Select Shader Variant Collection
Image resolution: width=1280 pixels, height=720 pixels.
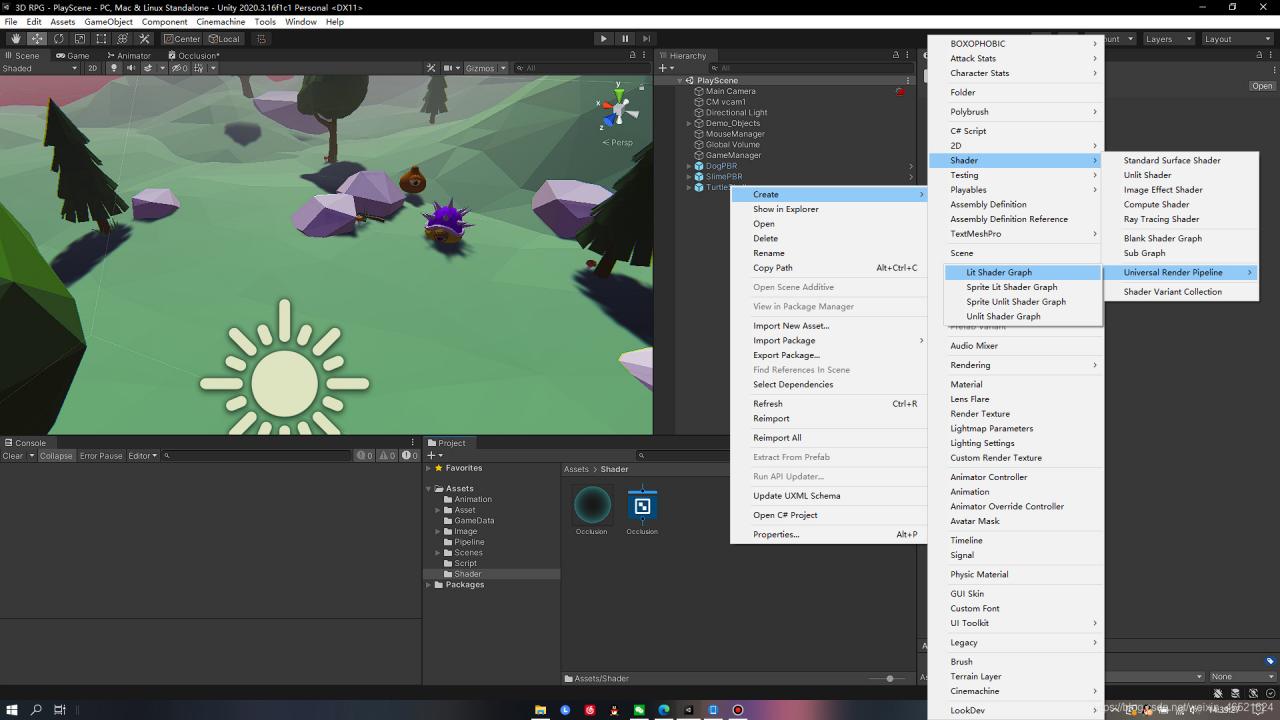(1181, 292)
